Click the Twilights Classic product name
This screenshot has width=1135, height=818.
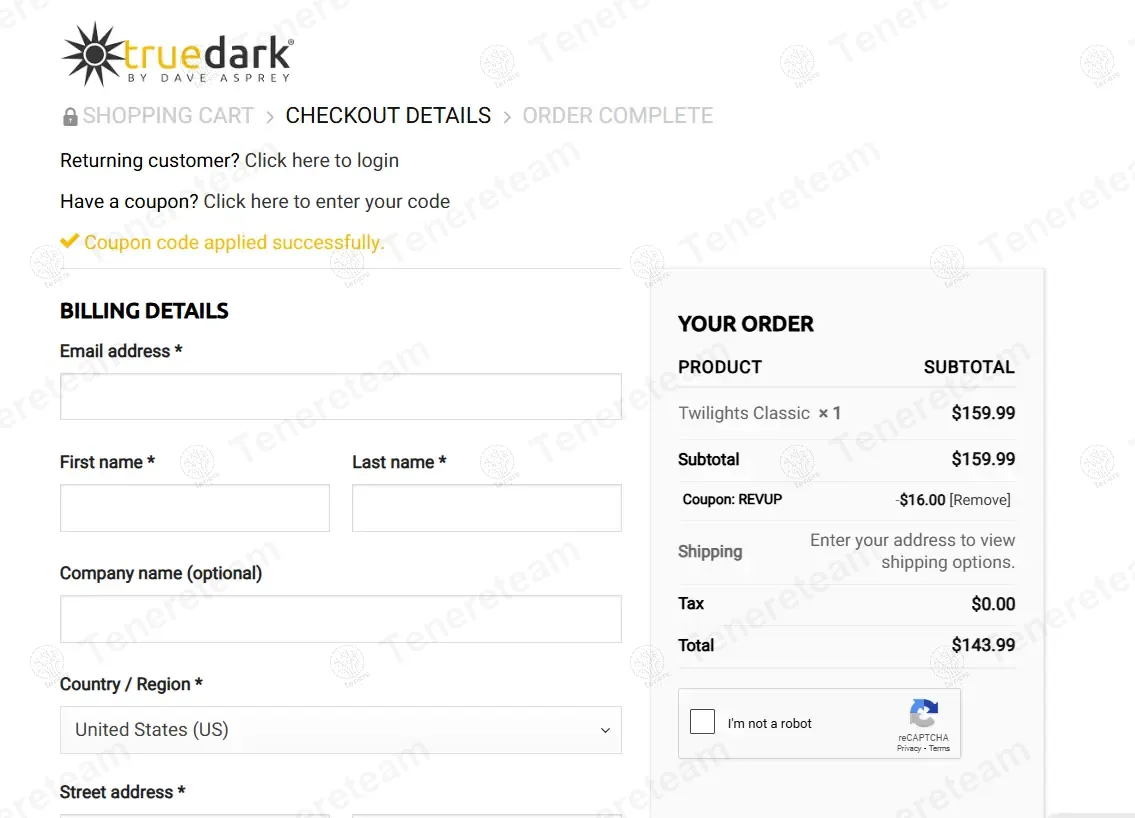(744, 413)
